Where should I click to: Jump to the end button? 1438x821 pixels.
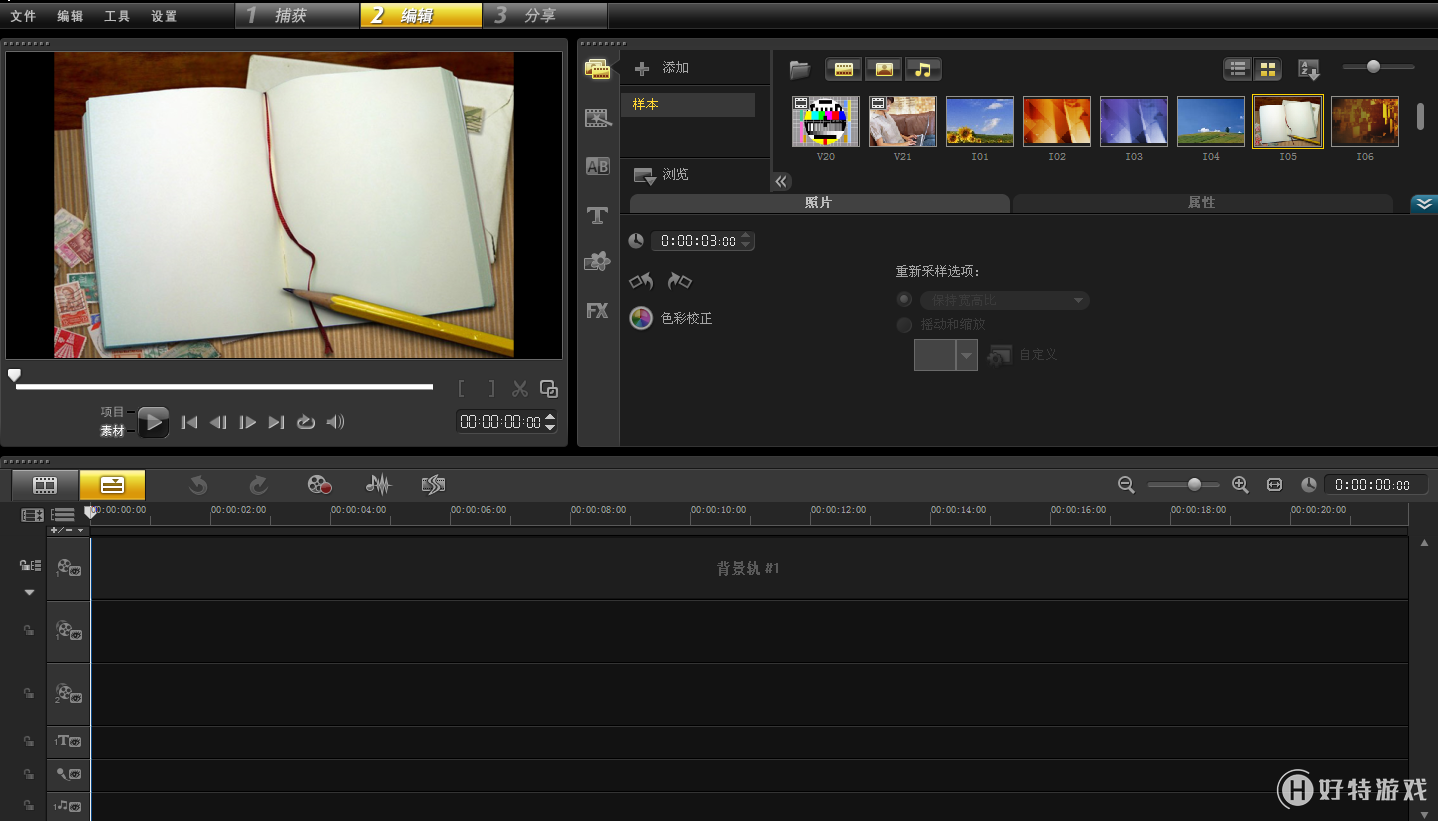(277, 422)
